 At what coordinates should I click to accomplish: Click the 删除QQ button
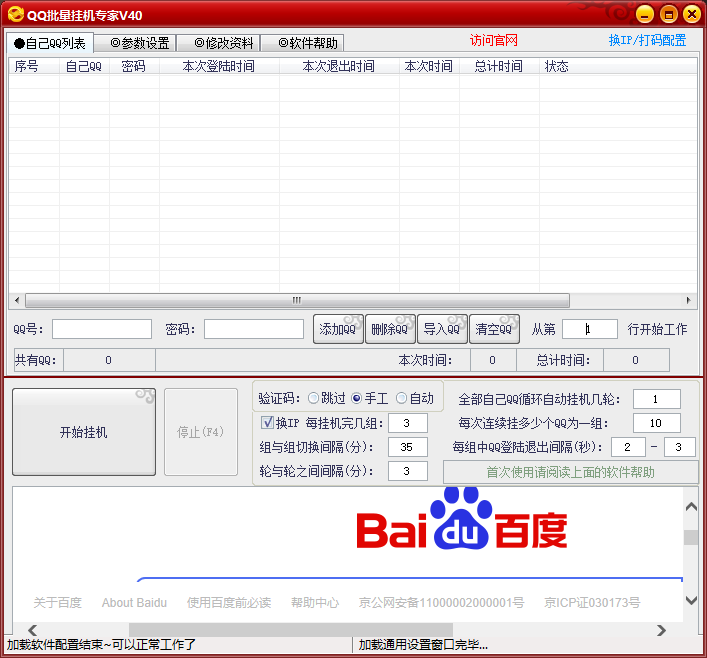[390, 329]
